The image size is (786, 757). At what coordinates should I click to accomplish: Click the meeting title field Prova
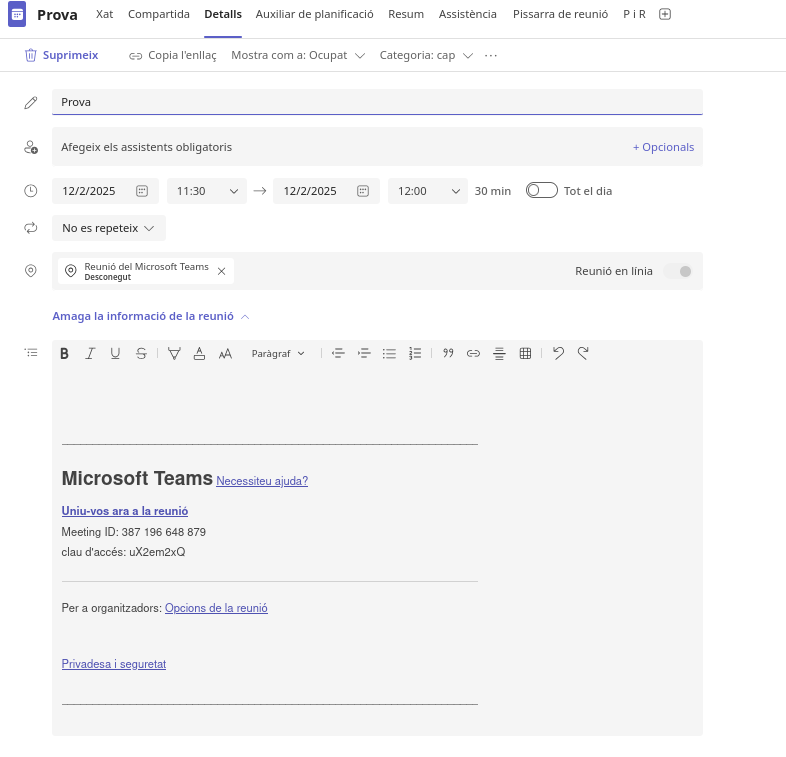point(377,102)
